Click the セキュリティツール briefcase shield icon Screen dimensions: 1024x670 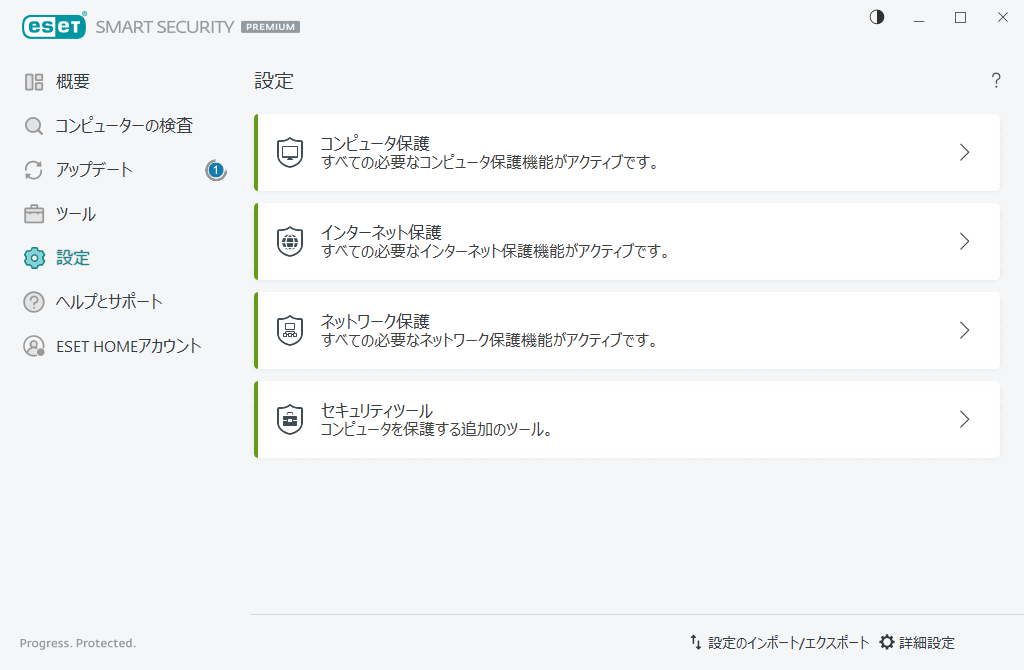pos(289,419)
